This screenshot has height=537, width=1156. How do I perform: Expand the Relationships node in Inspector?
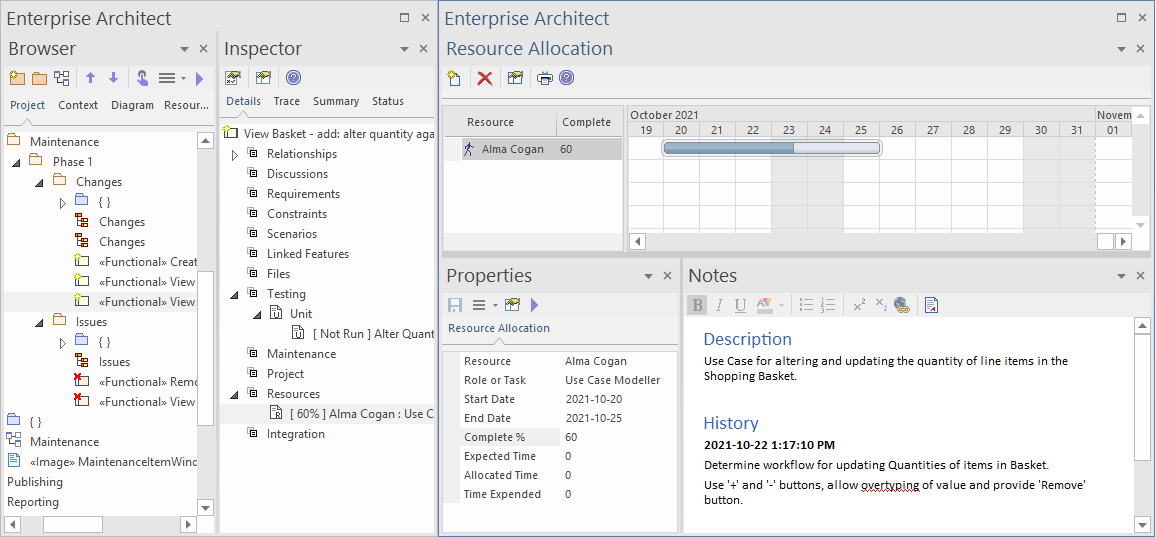[x=235, y=155]
